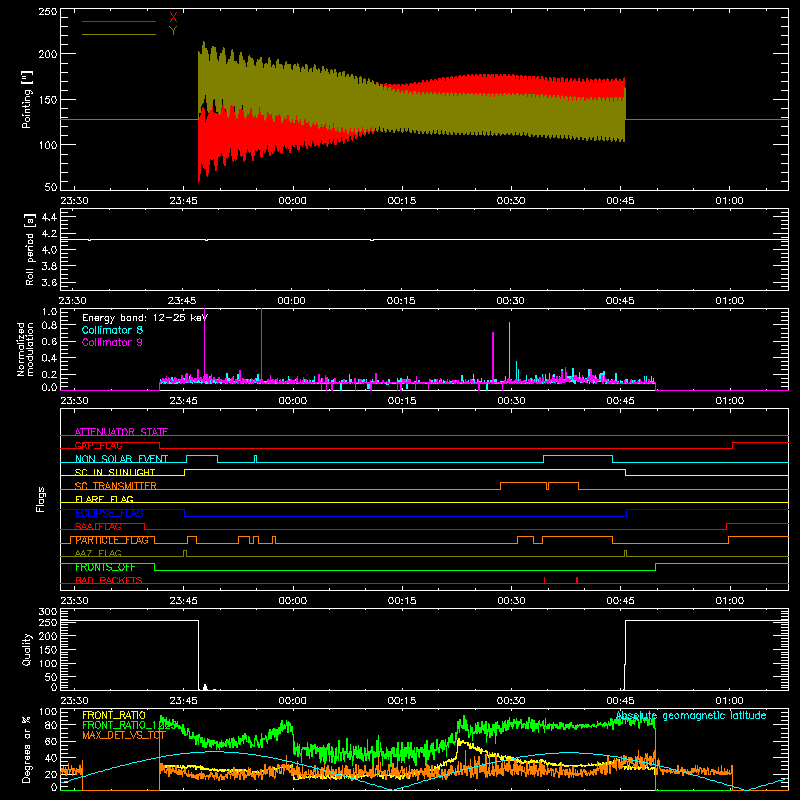Image resolution: width=800 pixels, height=800 pixels.
Task: Click the BAD_PACKETS flag label
Action: [x=109, y=580]
